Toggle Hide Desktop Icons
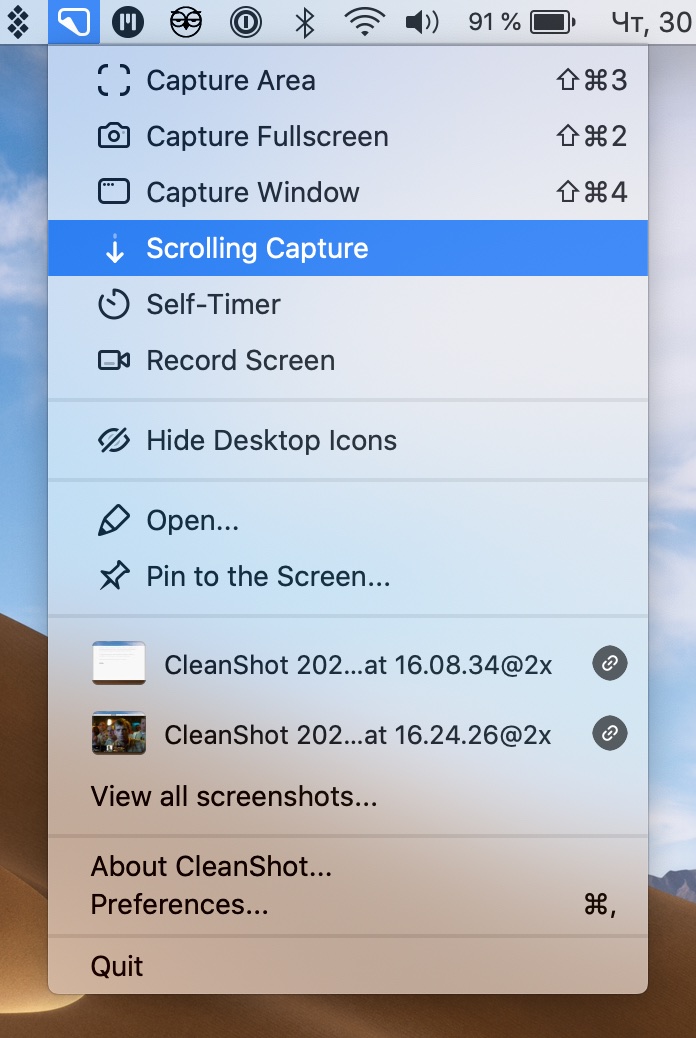Viewport: 696px width, 1038px height. click(271, 441)
